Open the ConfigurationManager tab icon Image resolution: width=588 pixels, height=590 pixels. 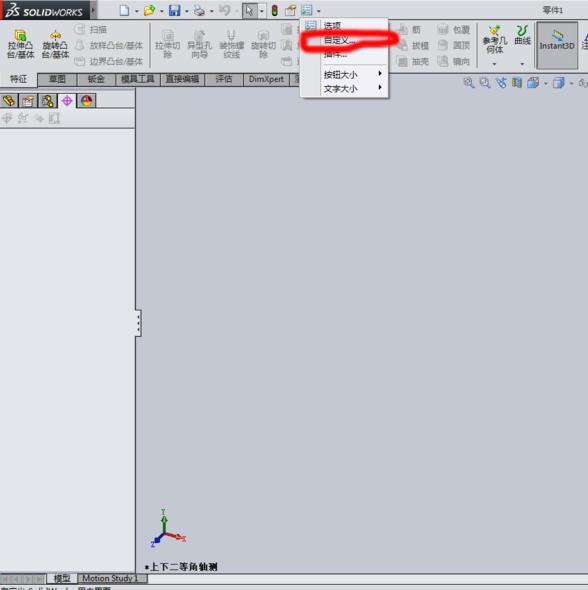coord(48,100)
